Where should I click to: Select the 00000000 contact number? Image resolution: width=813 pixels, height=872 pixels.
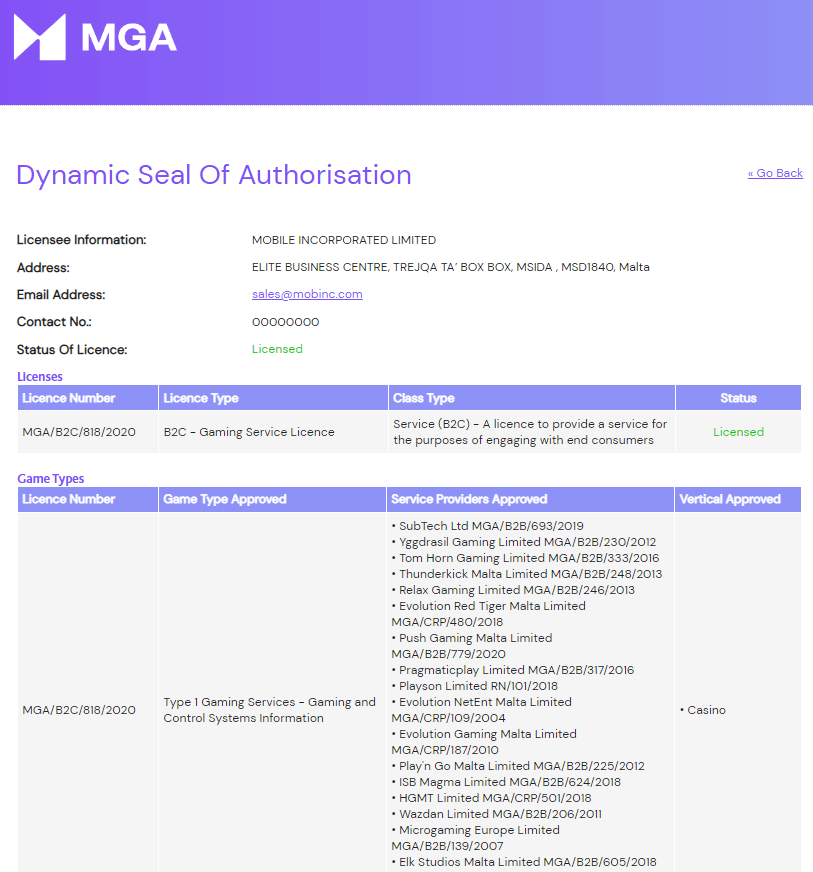pos(285,322)
